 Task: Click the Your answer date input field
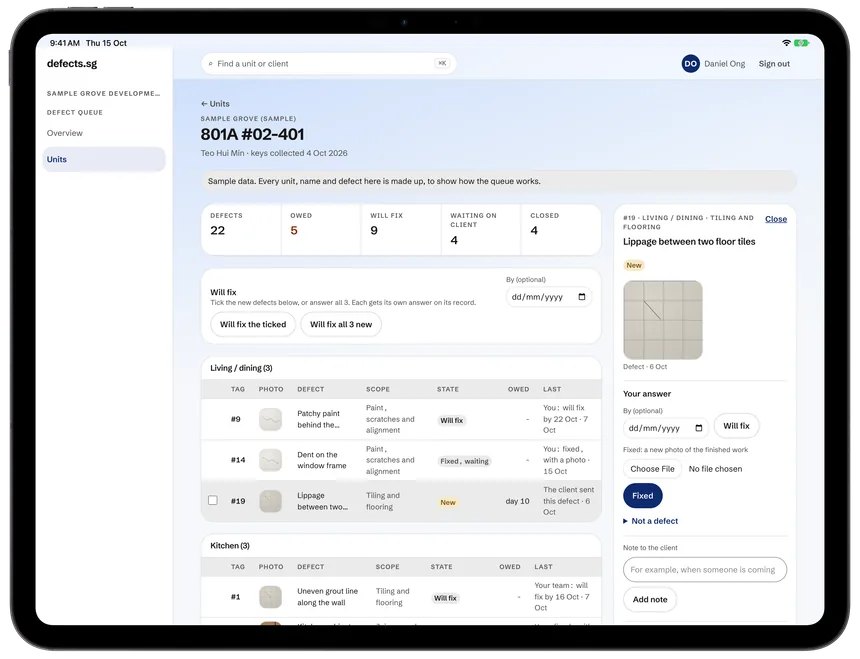tap(665, 428)
